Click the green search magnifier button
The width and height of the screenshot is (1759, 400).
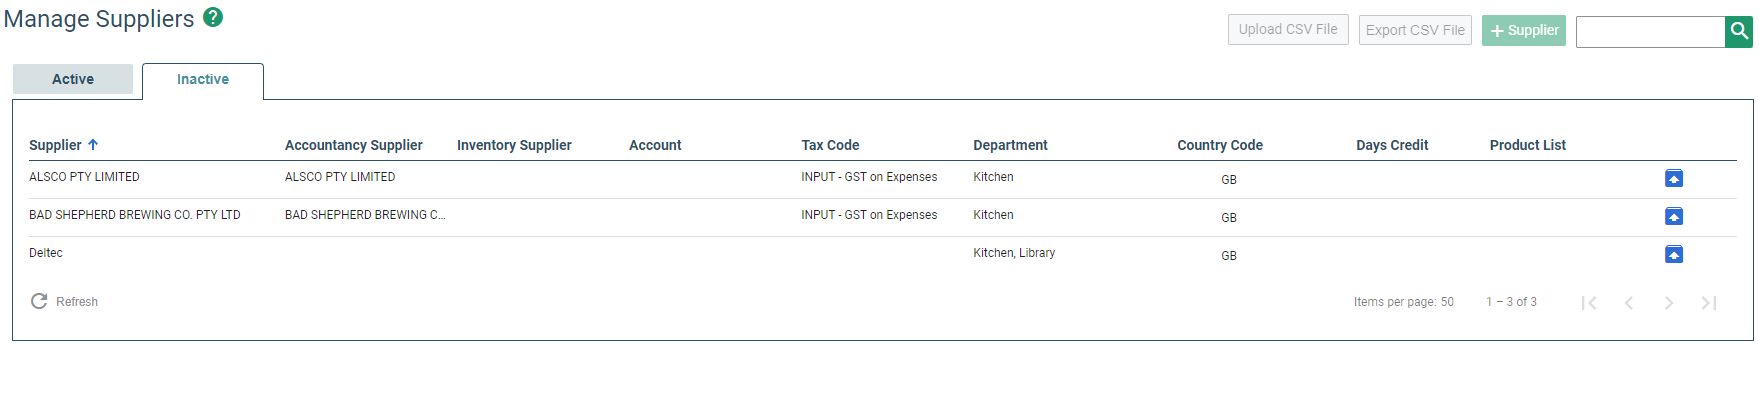click(1739, 31)
